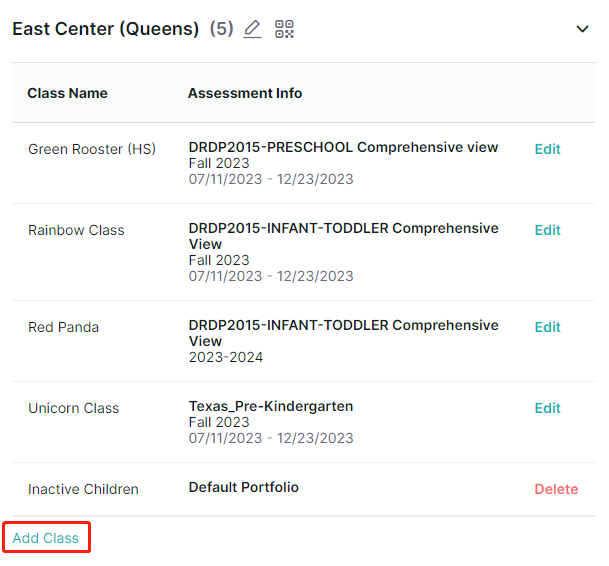The width and height of the screenshot is (609, 566).
Task: Edit the Green Rooster (HS) class
Action: pos(547,149)
